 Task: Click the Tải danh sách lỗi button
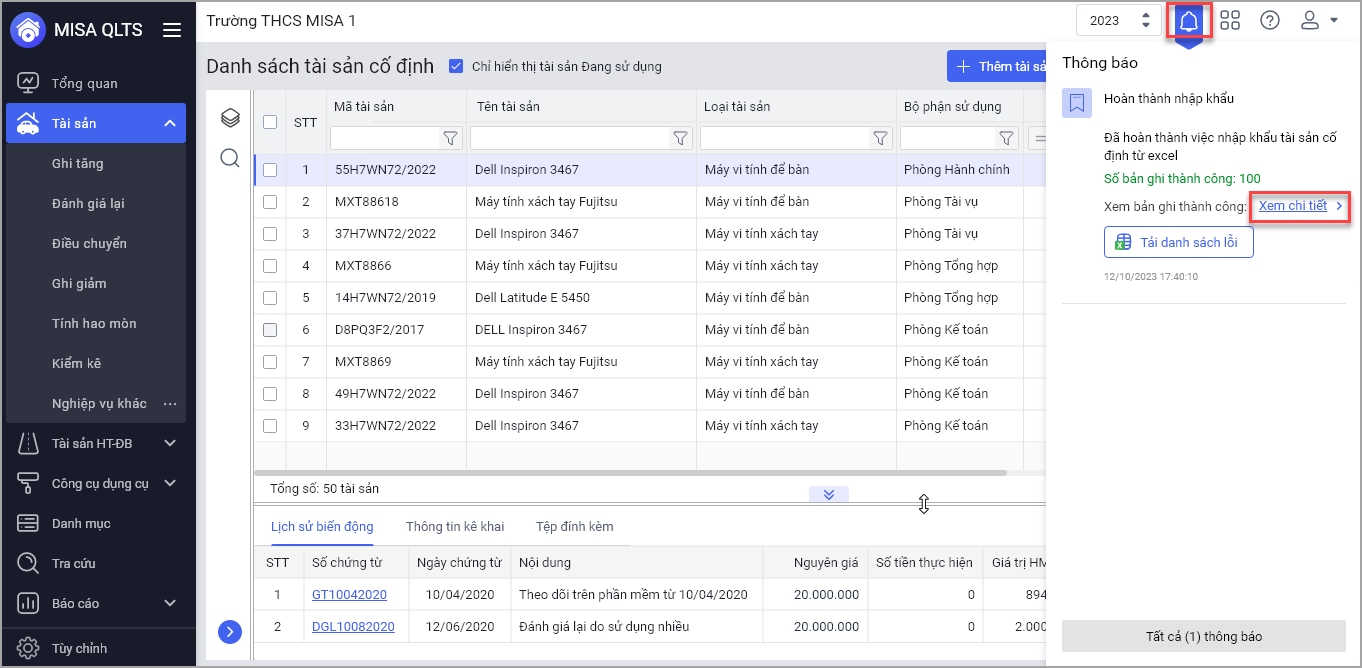tap(1178, 242)
